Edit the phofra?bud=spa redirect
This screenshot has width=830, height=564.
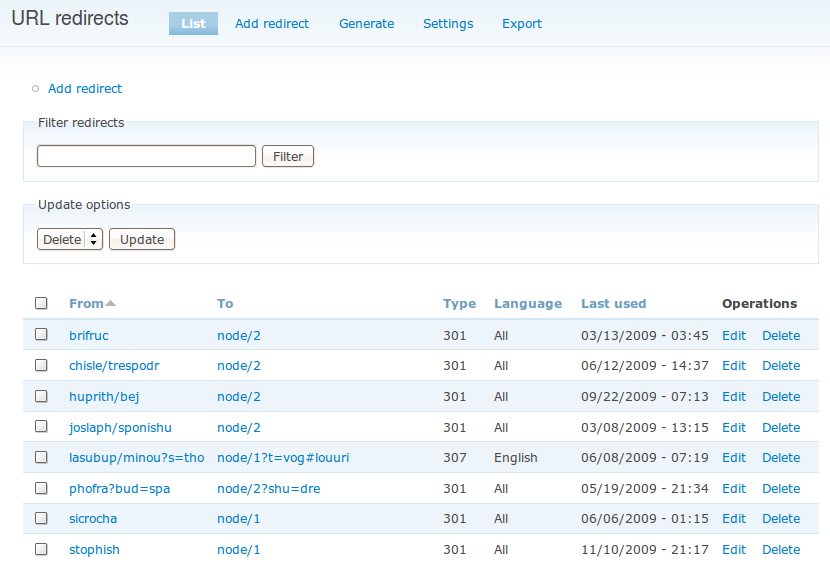tap(734, 489)
